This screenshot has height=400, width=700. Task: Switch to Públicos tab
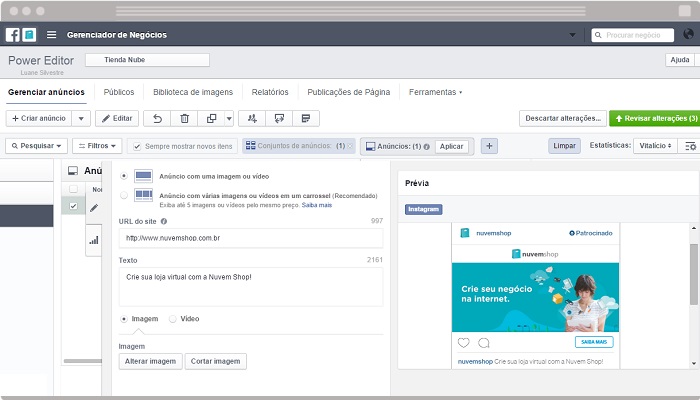point(119,92)
